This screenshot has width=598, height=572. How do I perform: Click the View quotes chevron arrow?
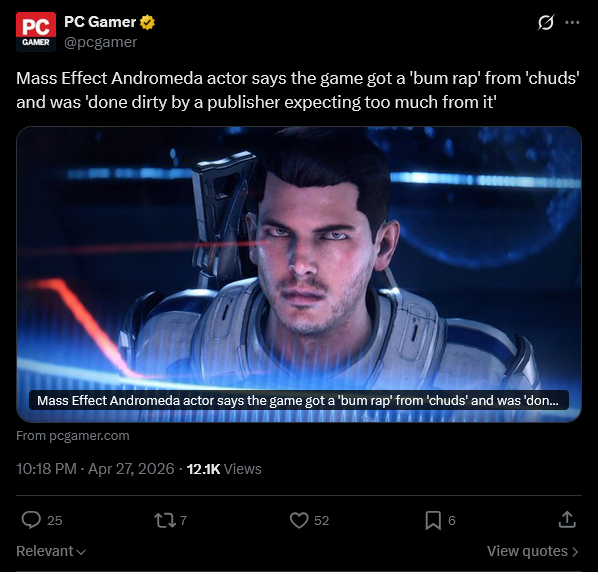pyautogui.click(x=575, y=551)
